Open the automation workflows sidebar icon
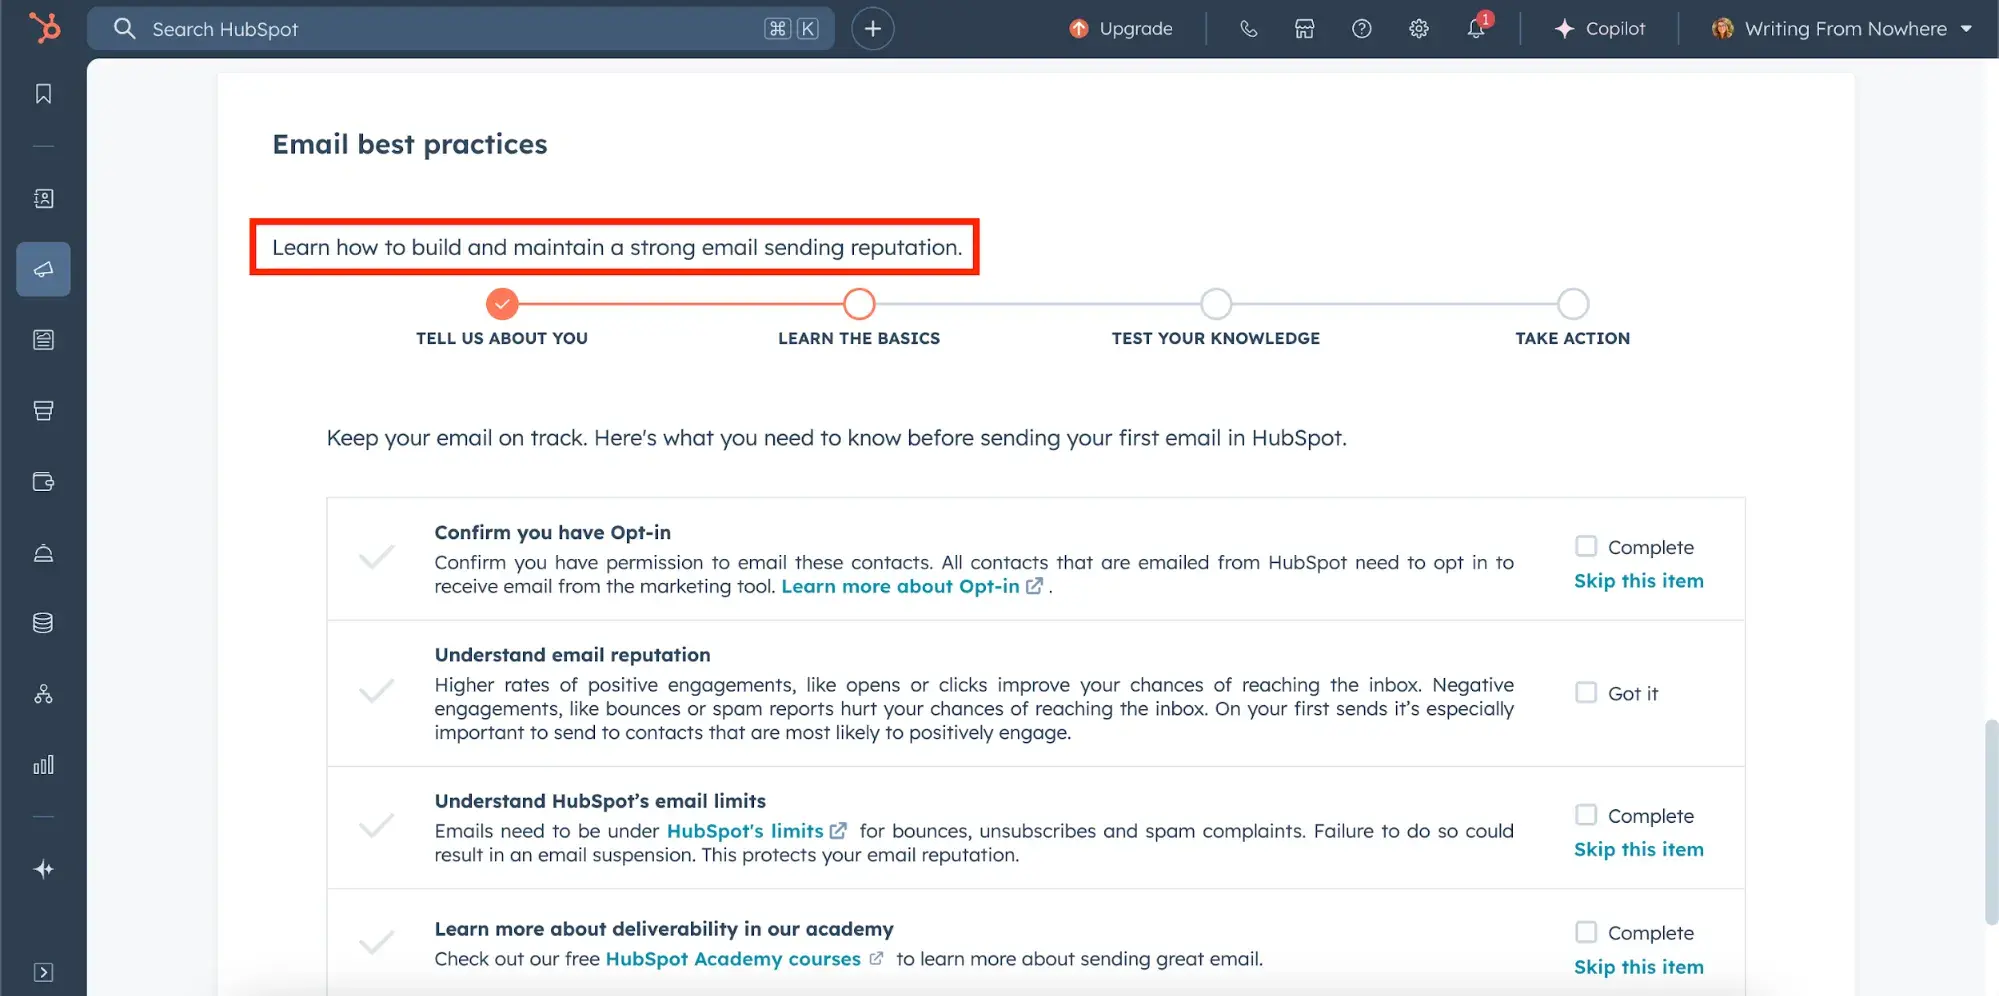 click(x=43, y=694)
